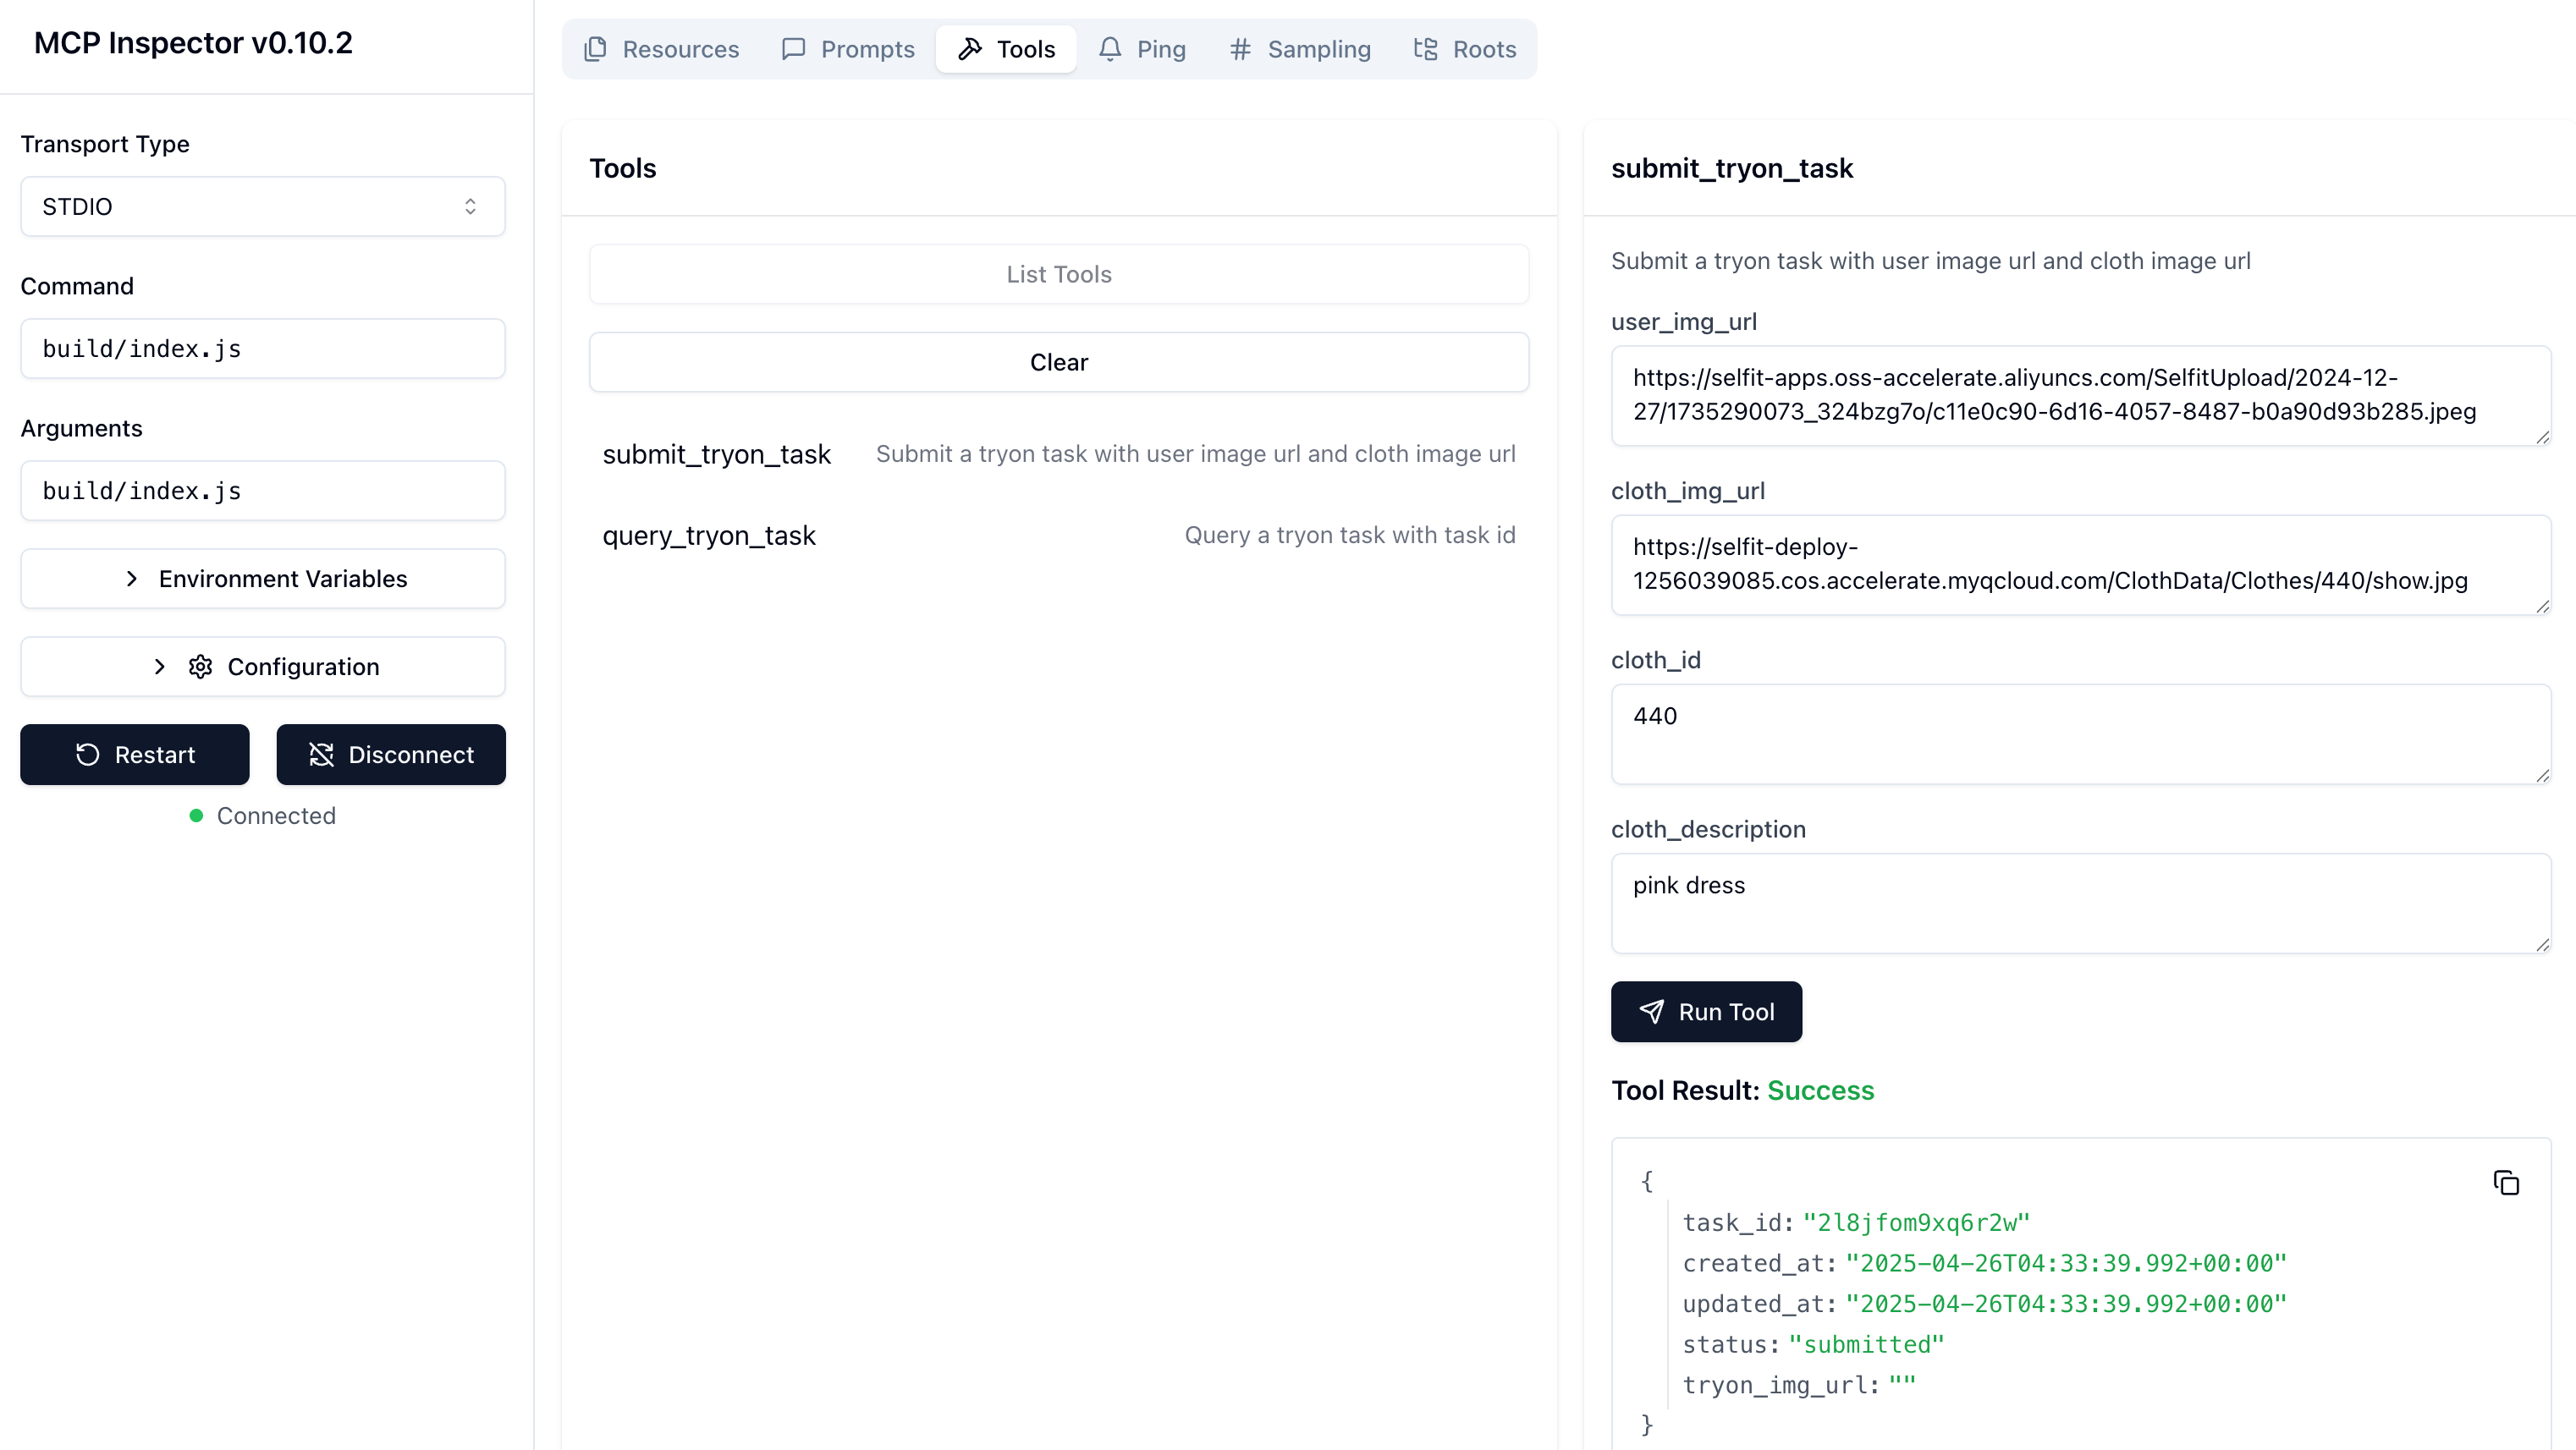Open the Transport Type STDIO dropdown
The width and height of the screenshot is (2576, 1450).
click(263, 207)
